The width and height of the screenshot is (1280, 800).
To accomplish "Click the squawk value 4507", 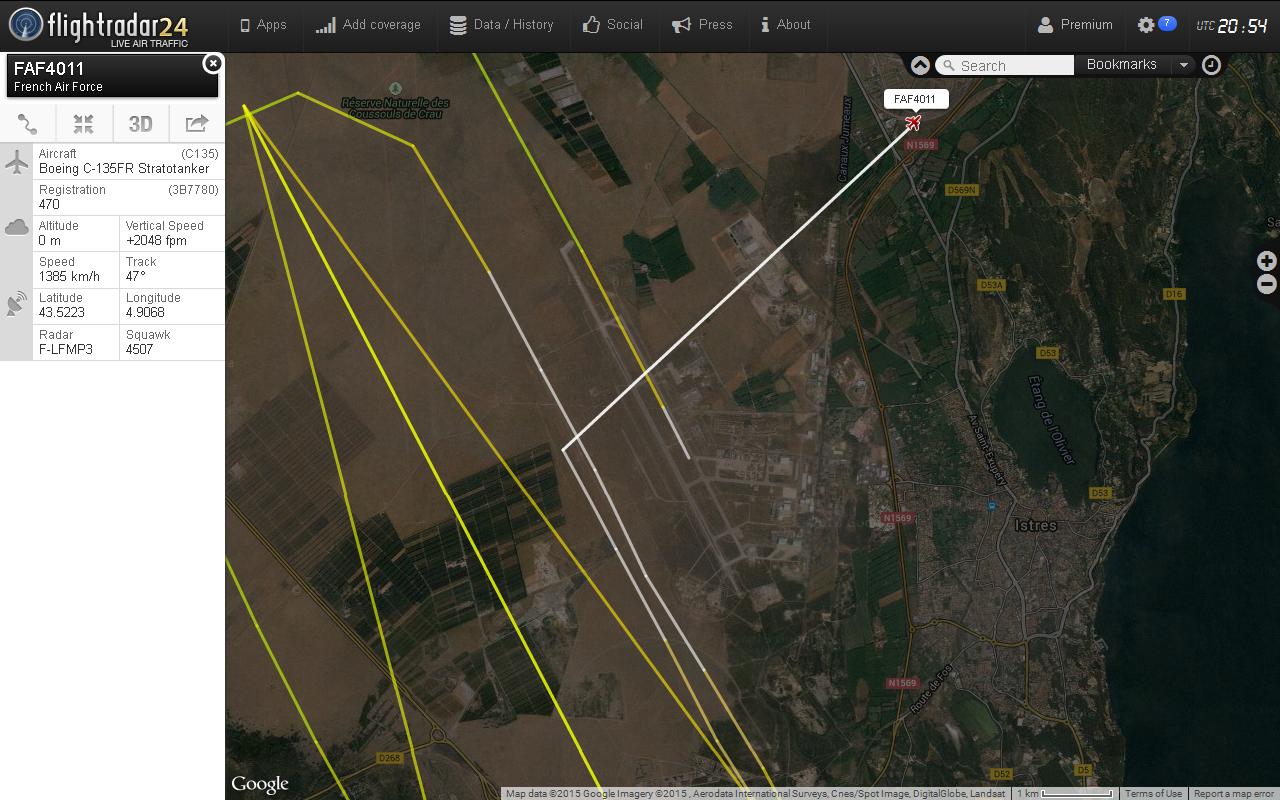I will (x=140, y=350).
